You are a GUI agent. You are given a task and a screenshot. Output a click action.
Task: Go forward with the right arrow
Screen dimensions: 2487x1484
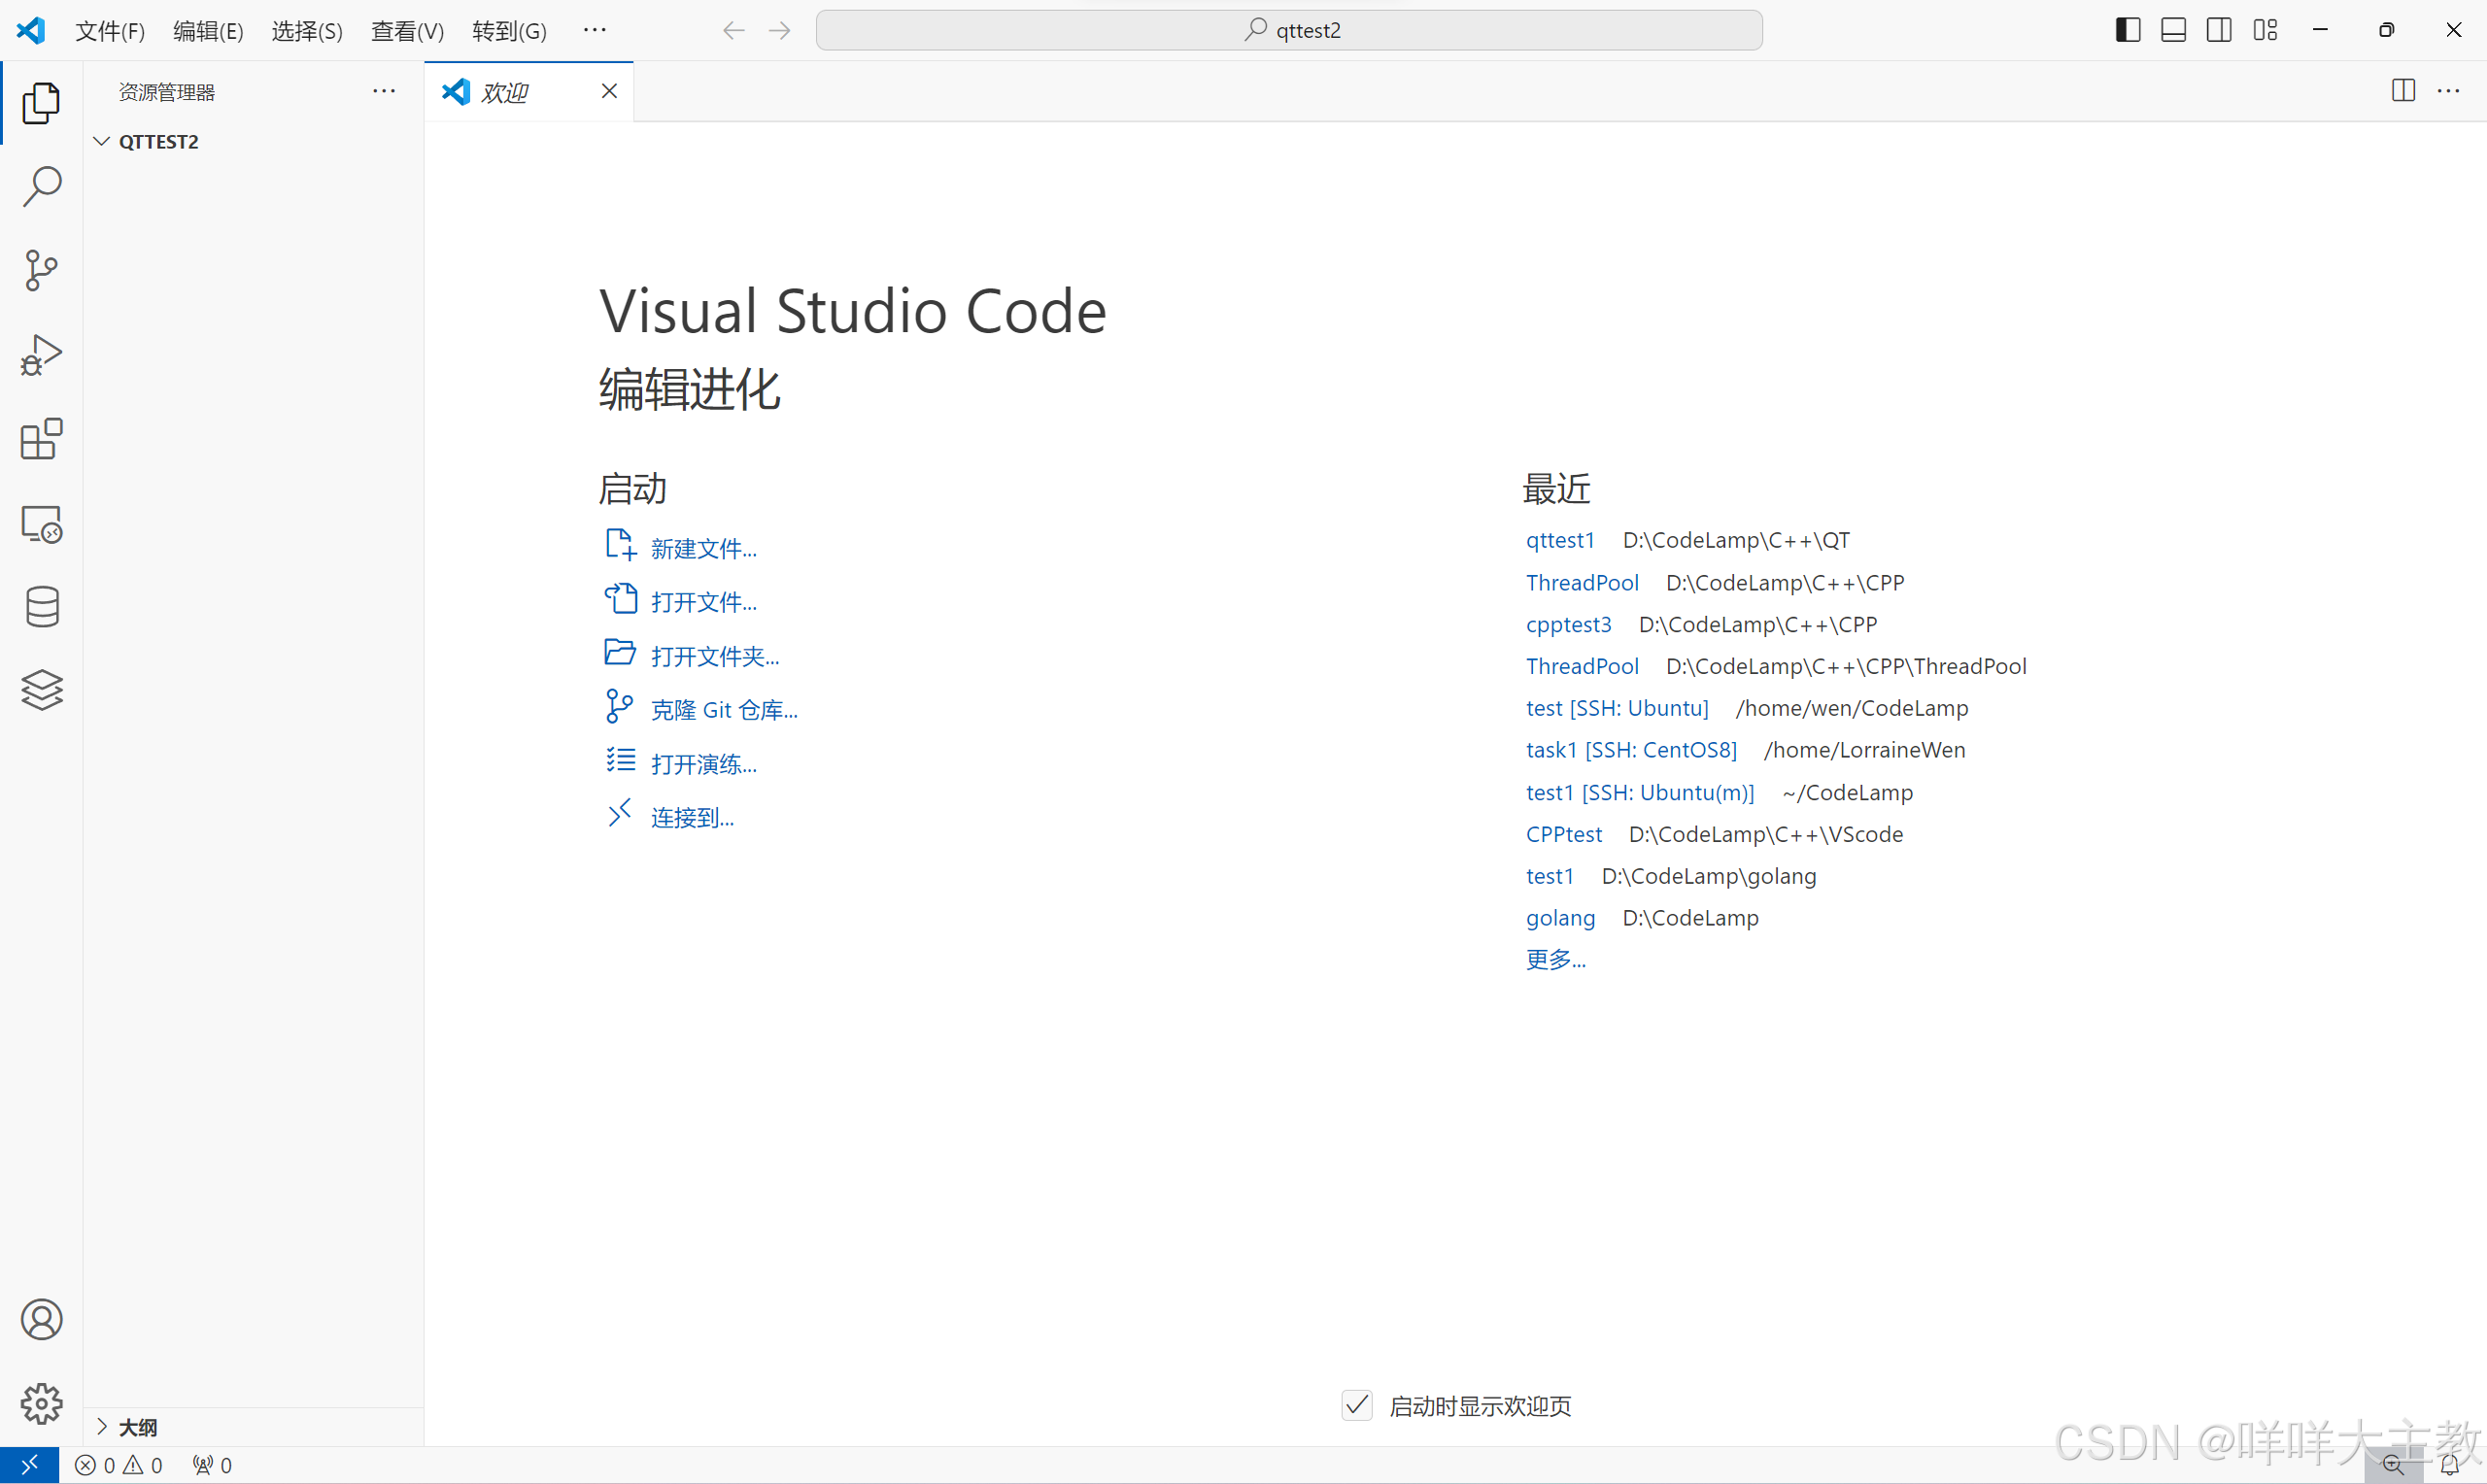(x=780, y=31)
